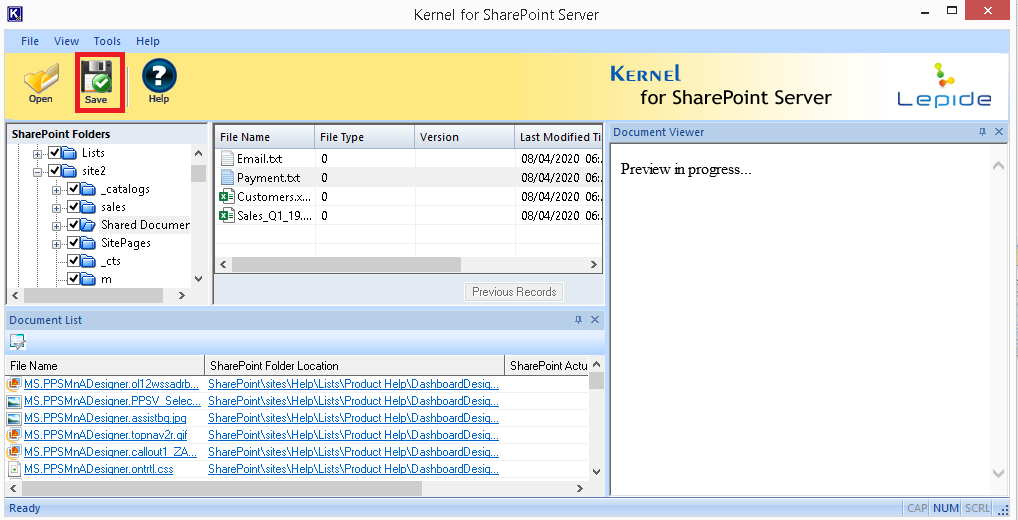Expand the _catalogs tree node
The image size is (1018, 520).
[56, 190]
